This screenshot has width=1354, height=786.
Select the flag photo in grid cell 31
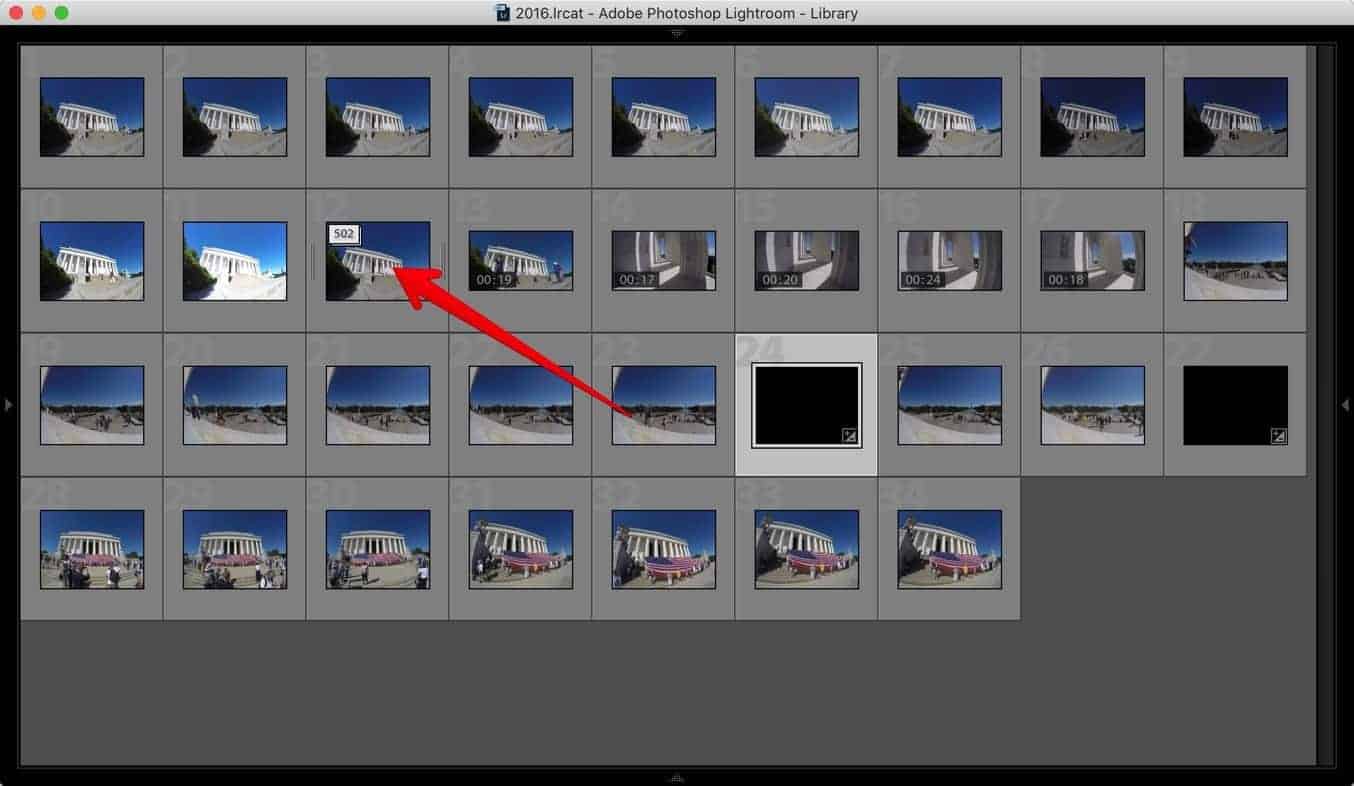521,549
